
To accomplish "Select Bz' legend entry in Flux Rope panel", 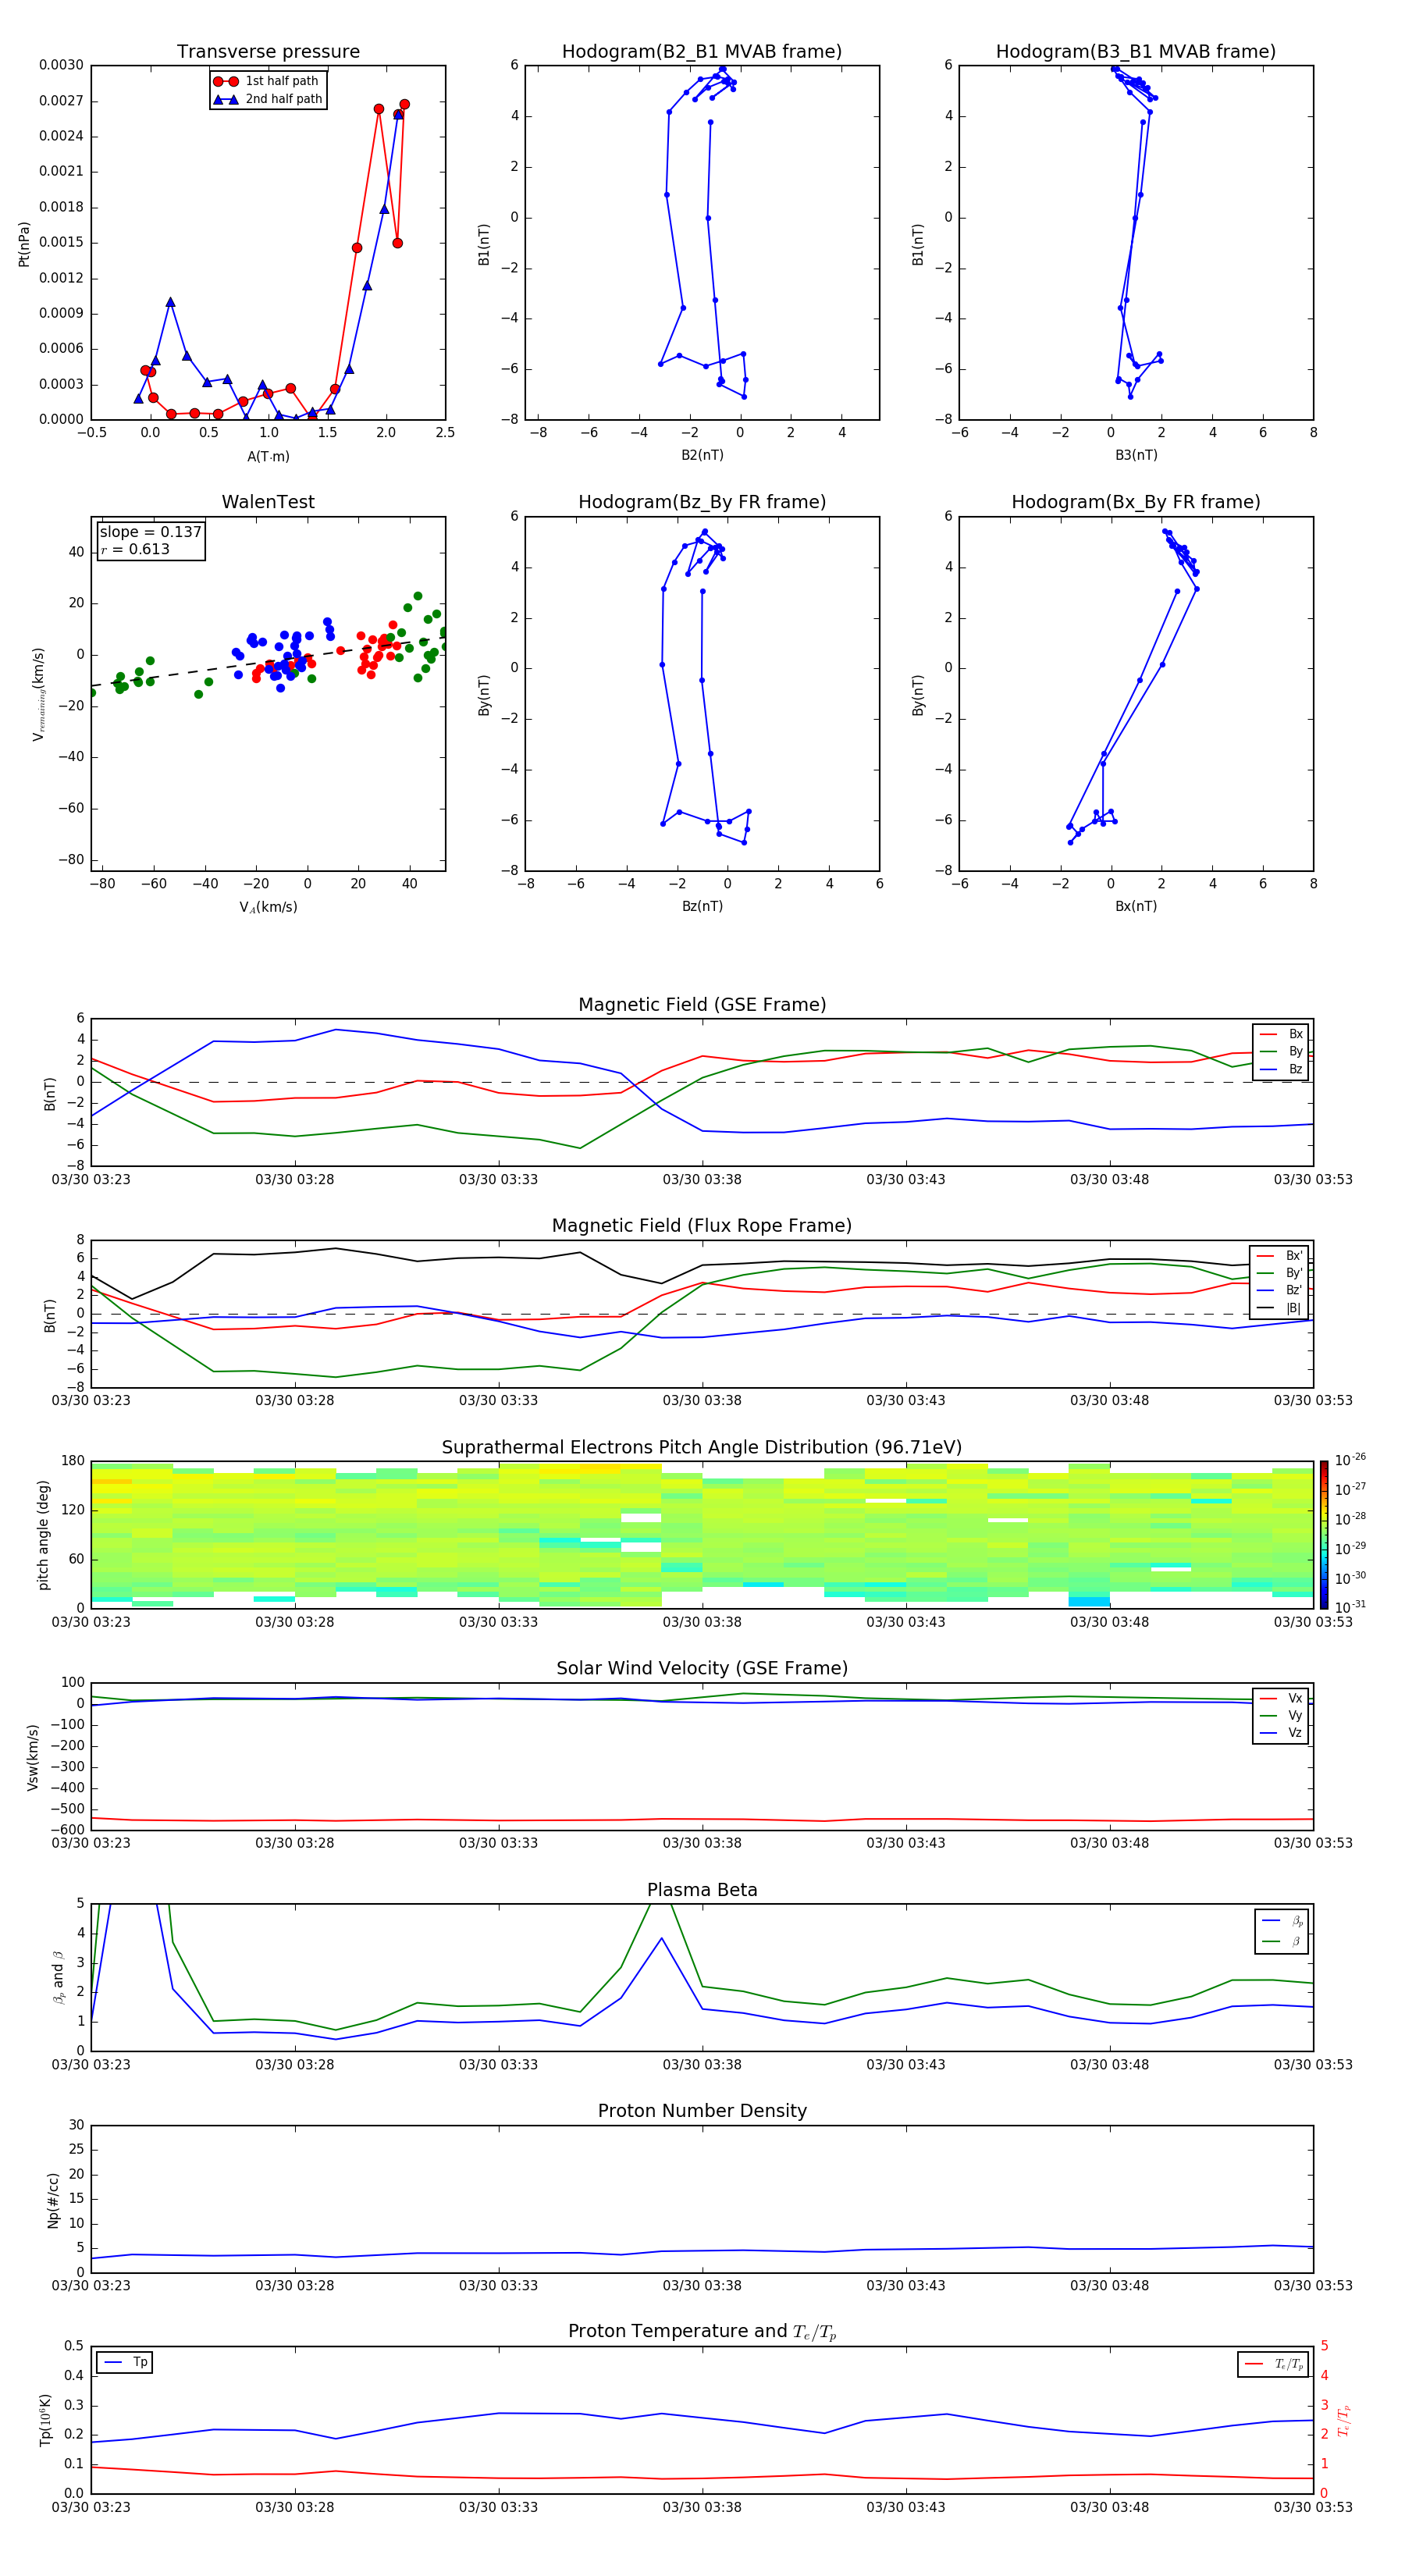I will [x=1280, y=1290].
